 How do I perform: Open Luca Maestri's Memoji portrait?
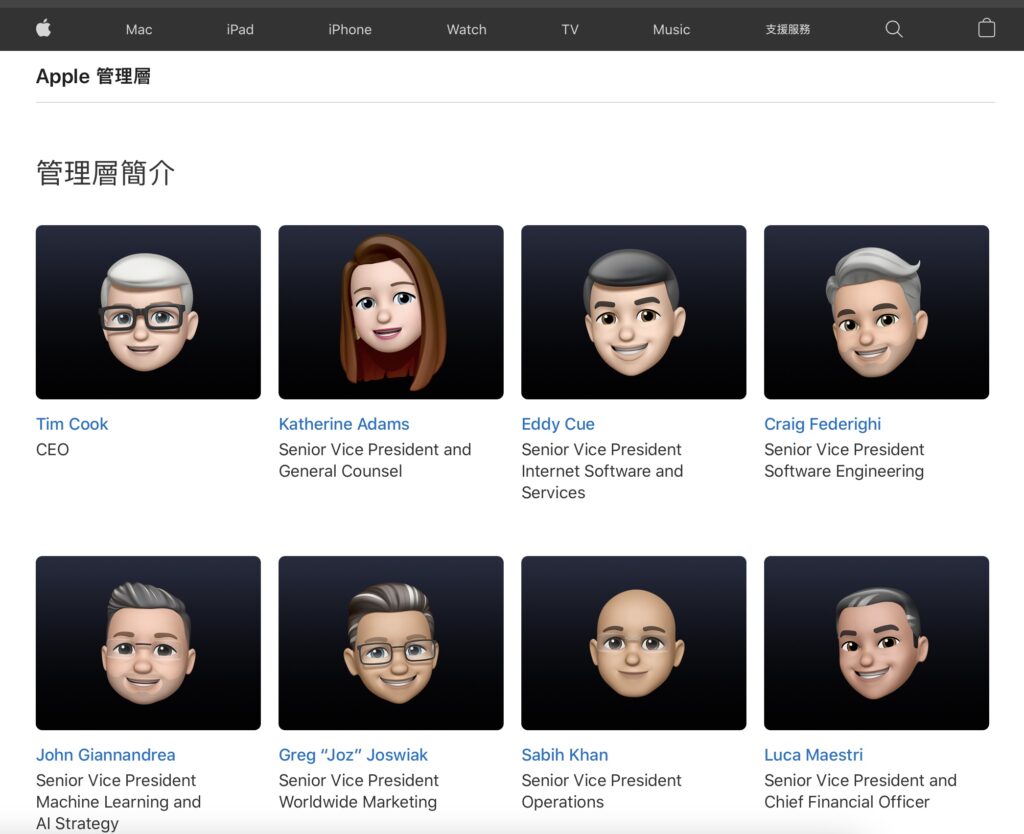click(876, 643)
